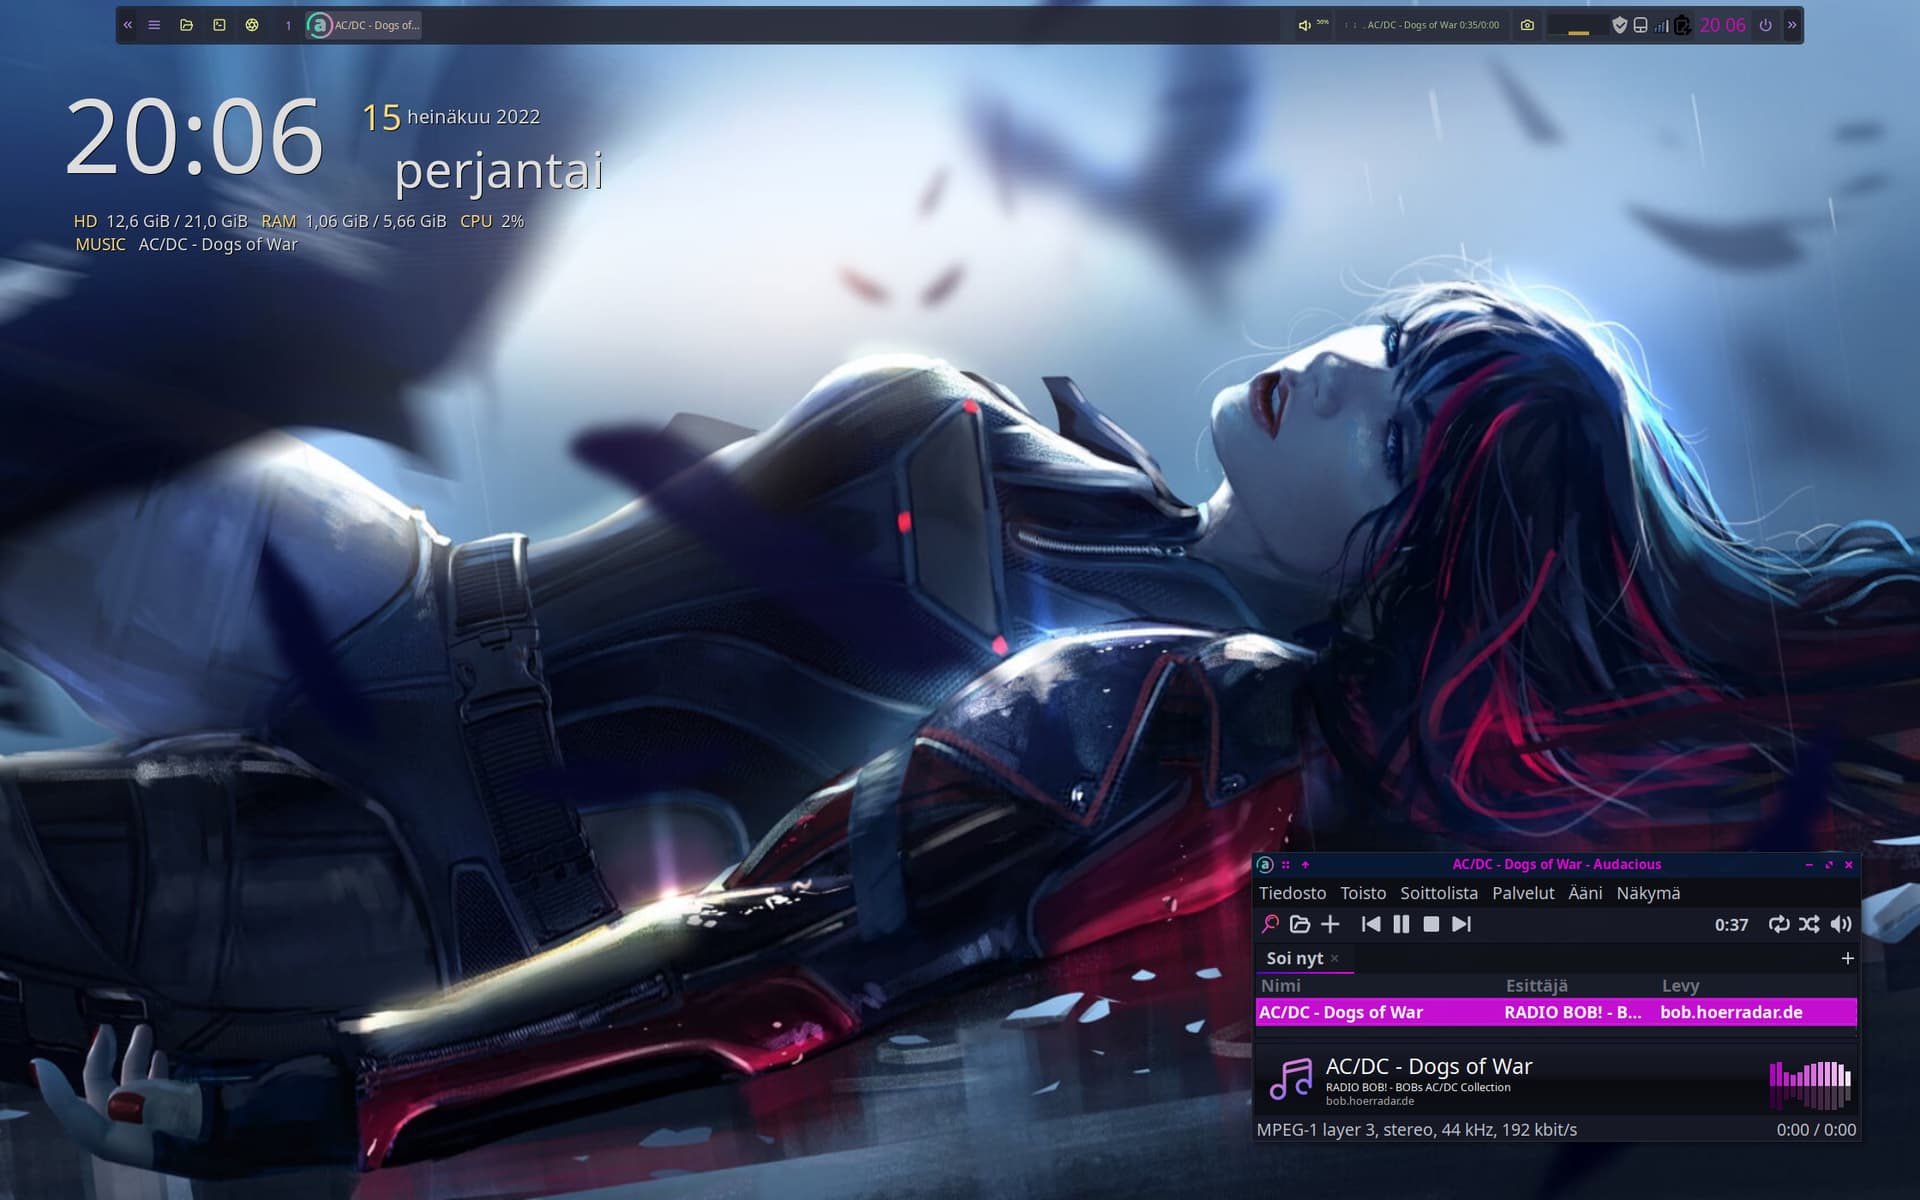
Task: Click the MPEG-1 layer 3 status bar text
Action: tap(1416, 1129)
